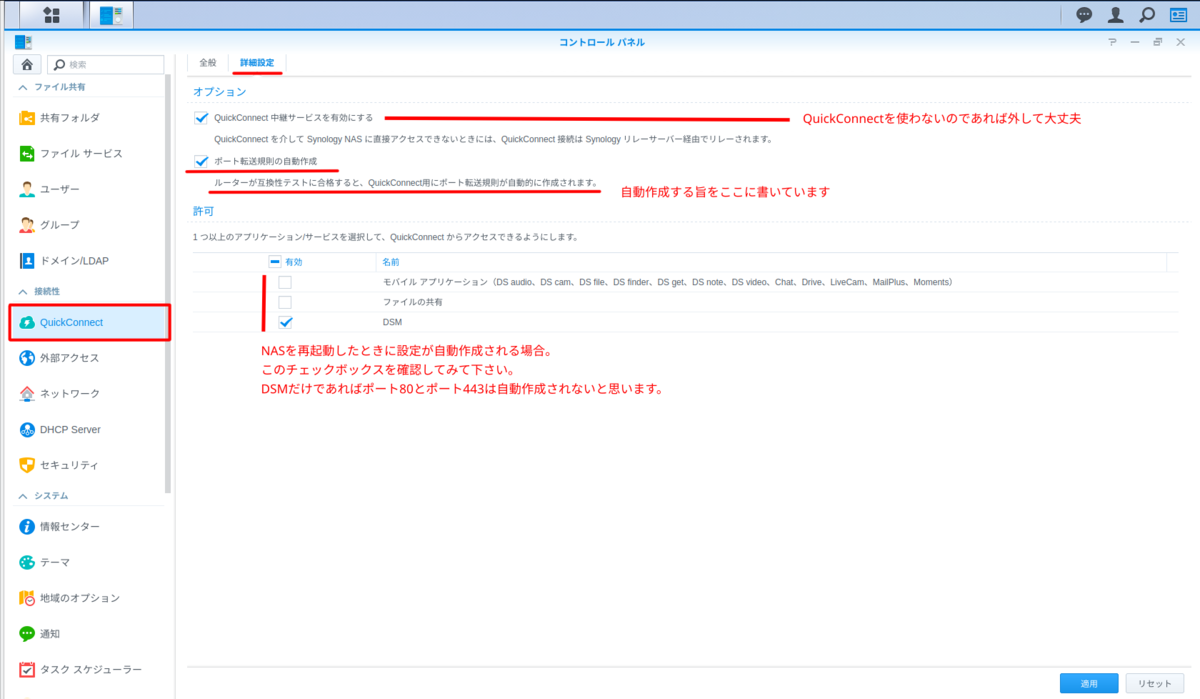Screen dimensions: 1200x699
Task: Click the Control Panel home icon
Action: (x=27, y=64)
